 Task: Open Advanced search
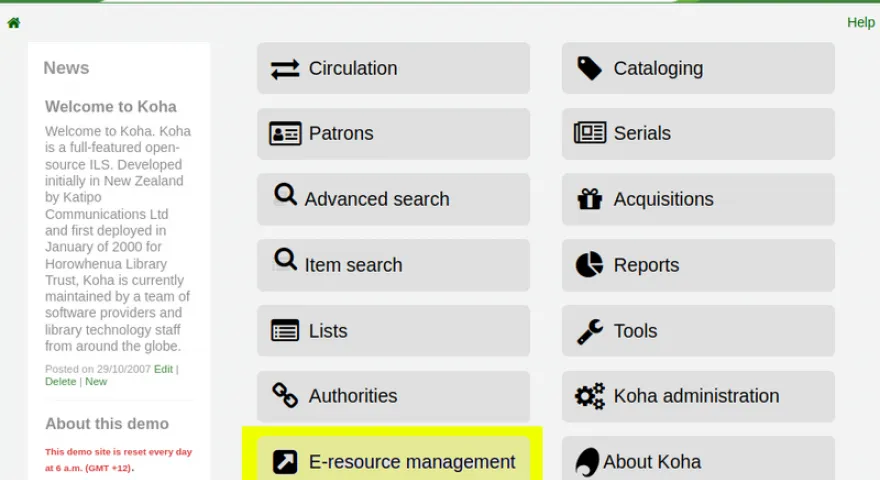[393, 199]
